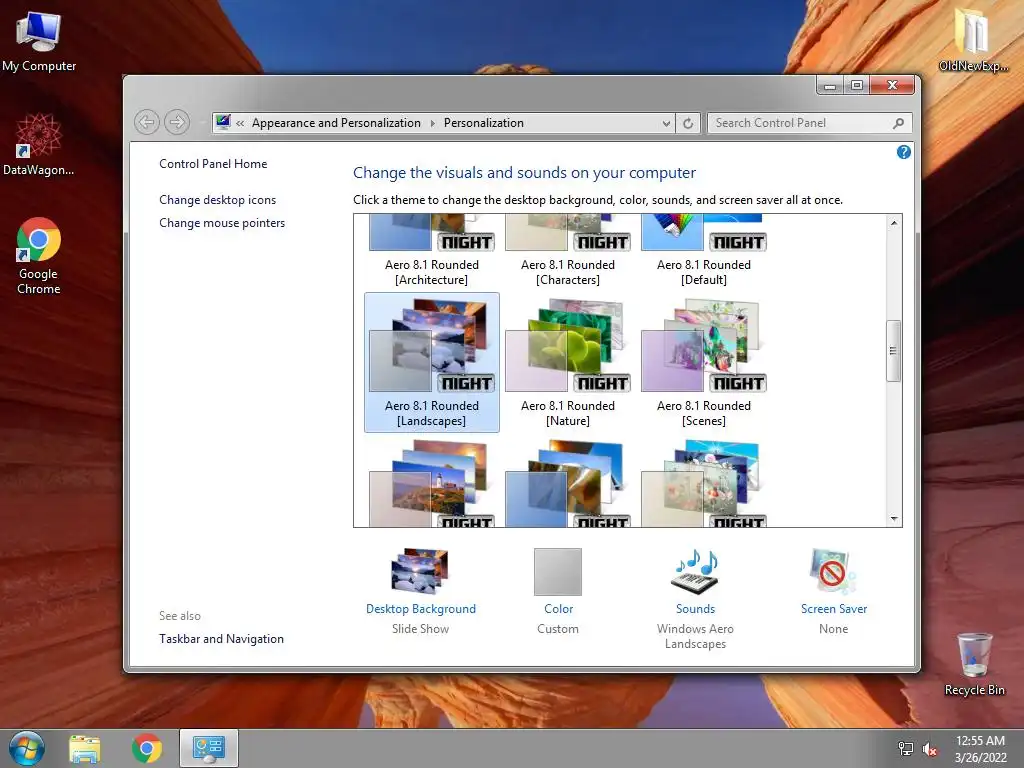
Task: Click the Forward navigation arrow
Action: (177, 122)
